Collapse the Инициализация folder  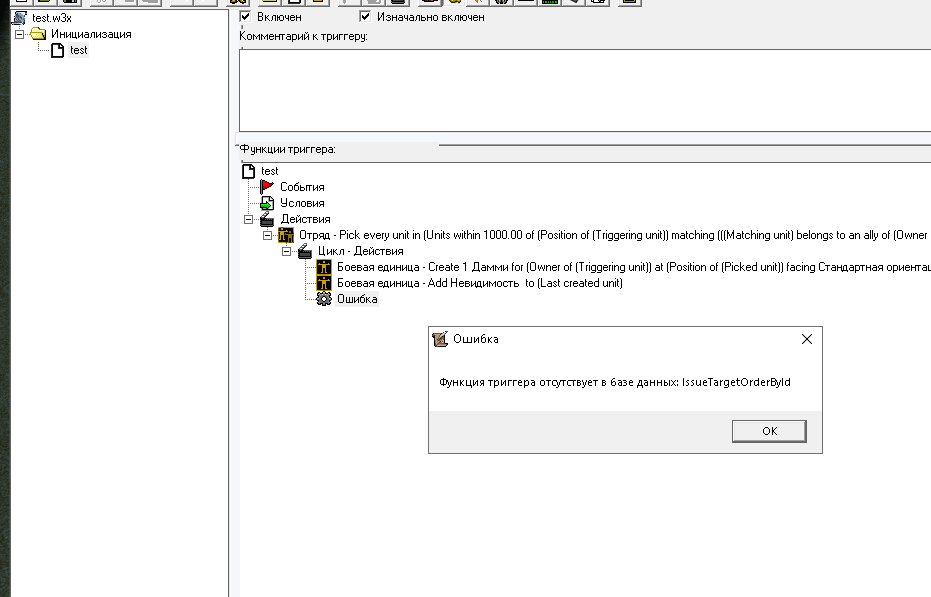click(20, 34)
